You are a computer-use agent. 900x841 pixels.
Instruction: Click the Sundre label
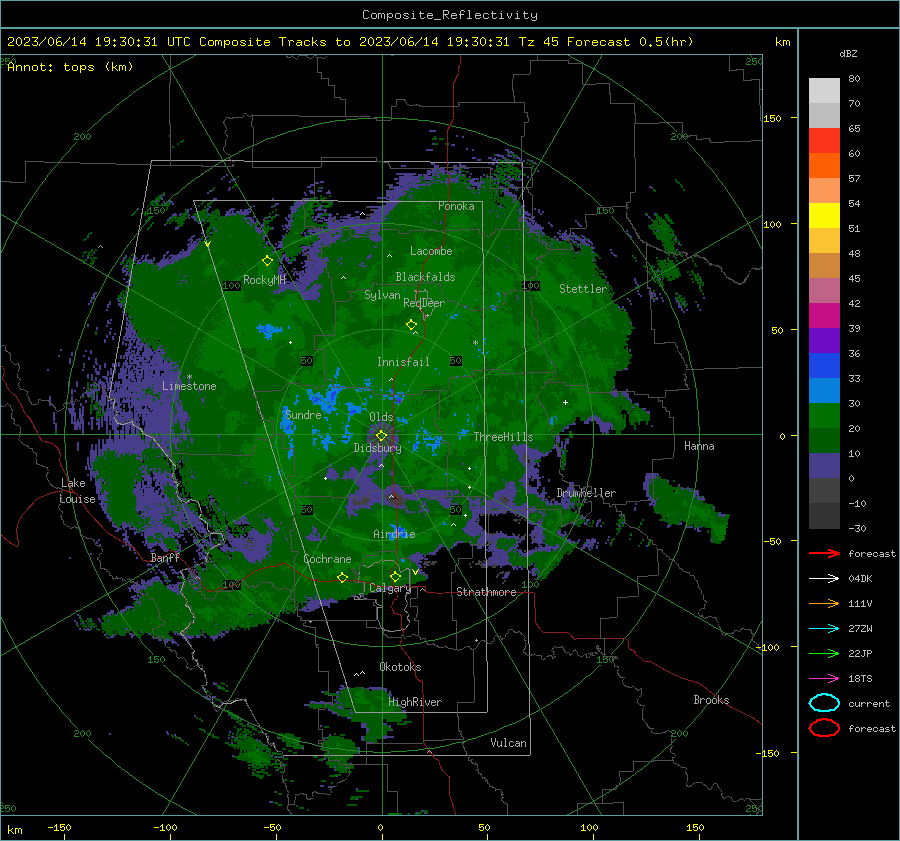[x=303, y=414]
